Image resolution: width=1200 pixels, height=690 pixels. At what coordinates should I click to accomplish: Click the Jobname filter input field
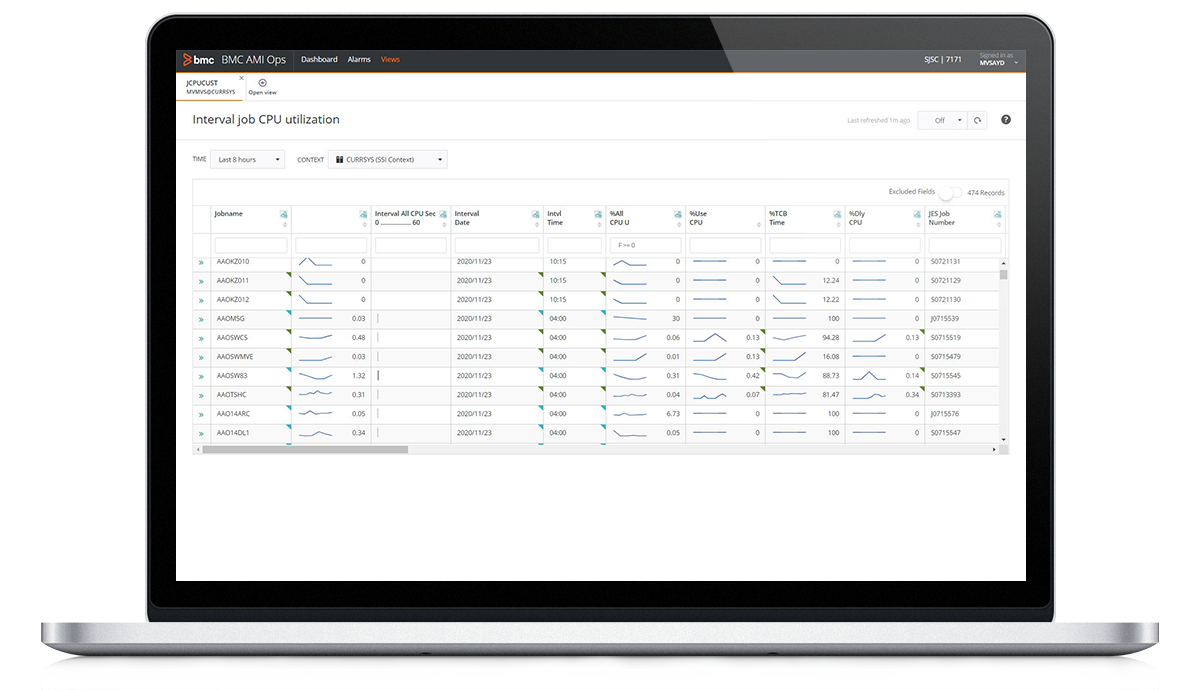[251, 245]
